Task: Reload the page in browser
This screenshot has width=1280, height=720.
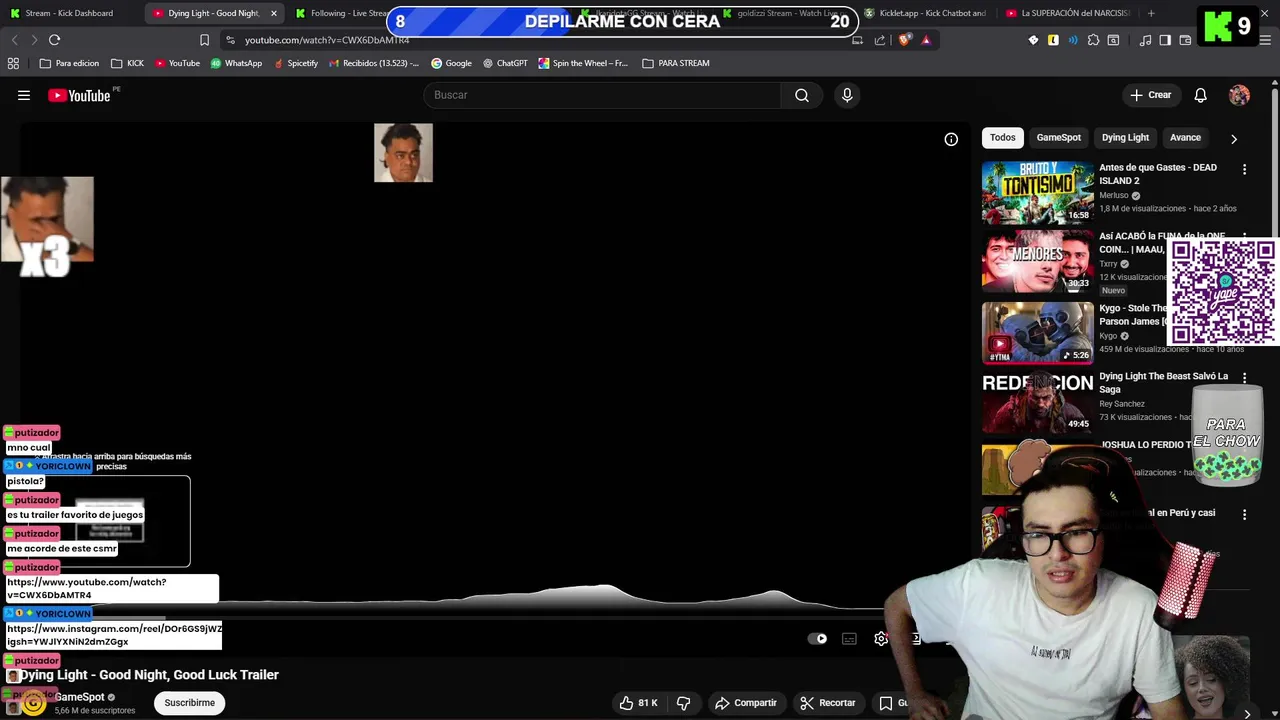Action: click(x=54, y=40)
